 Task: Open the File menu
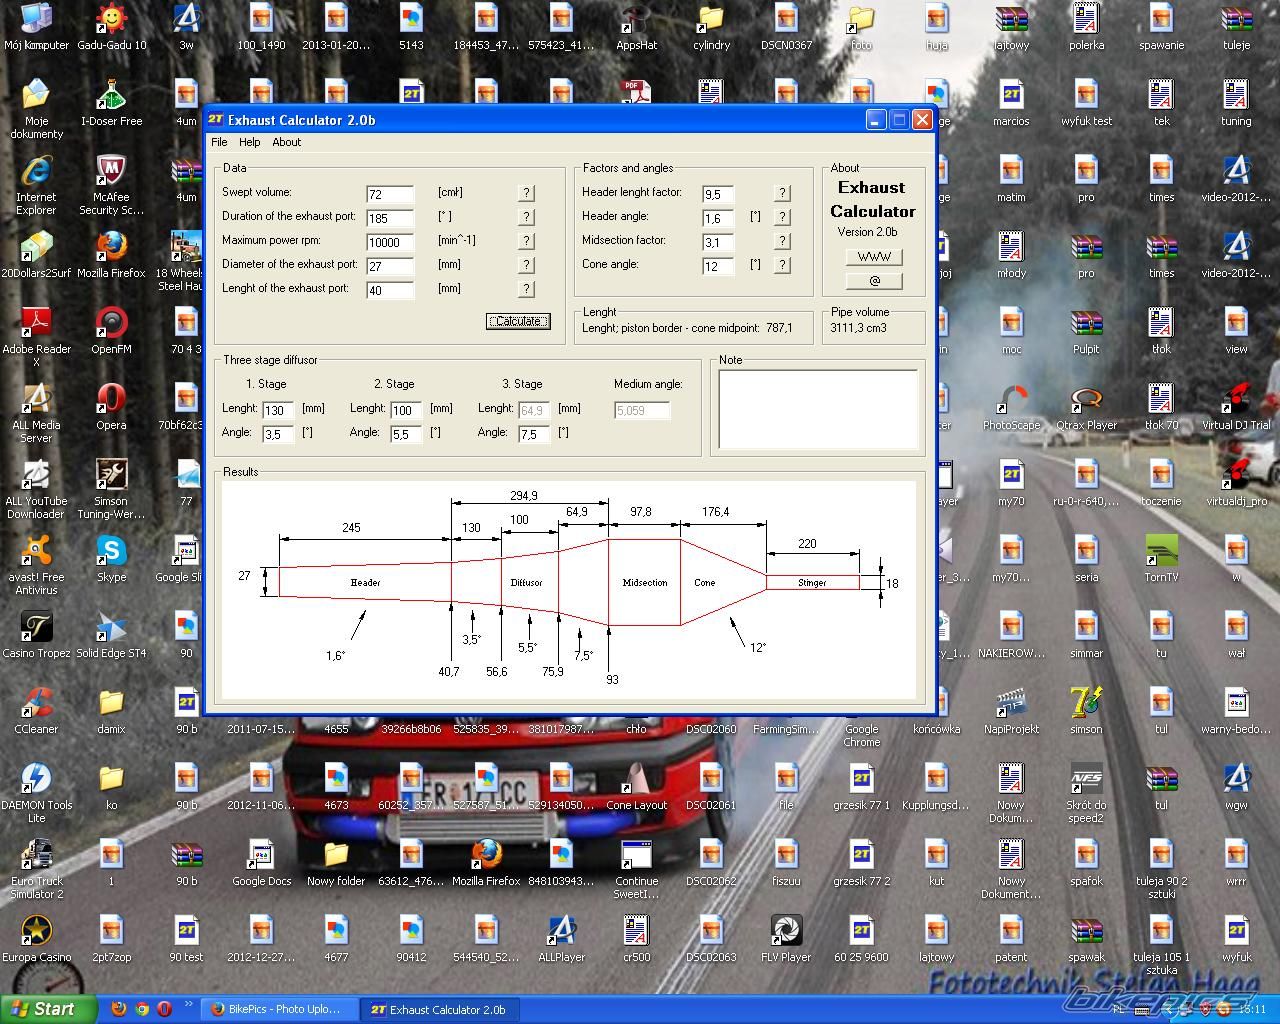coord(219,142)
